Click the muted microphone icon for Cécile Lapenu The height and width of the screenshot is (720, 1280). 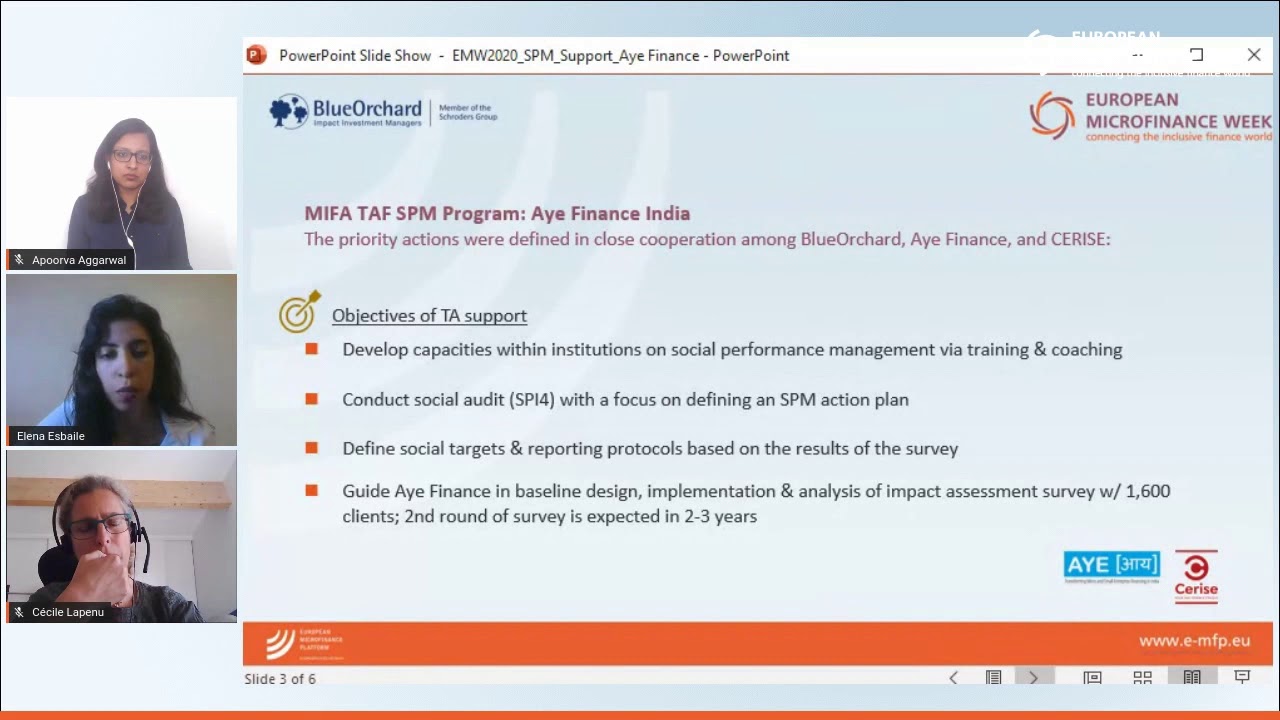click(19, 612)
